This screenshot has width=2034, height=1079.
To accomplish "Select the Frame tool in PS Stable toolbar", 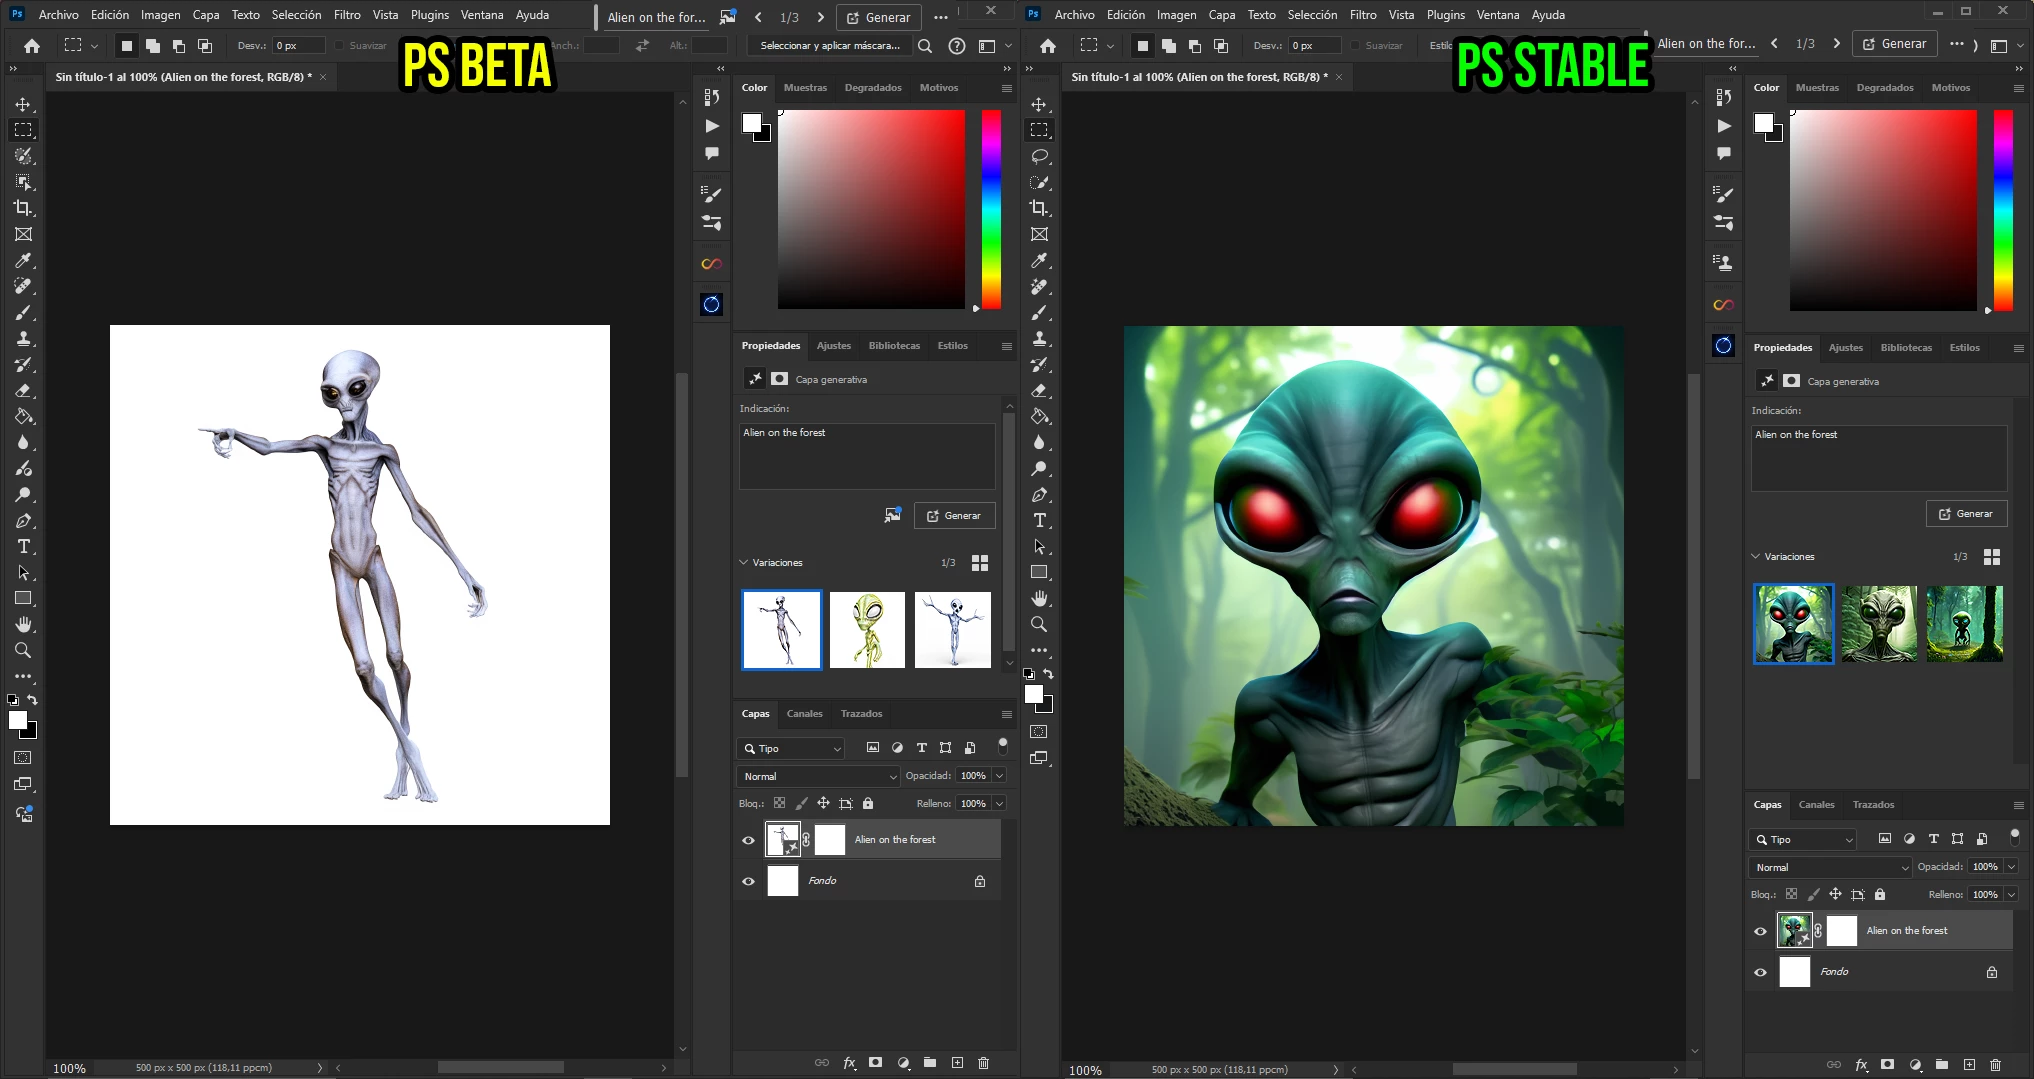I will (1039, 234).
